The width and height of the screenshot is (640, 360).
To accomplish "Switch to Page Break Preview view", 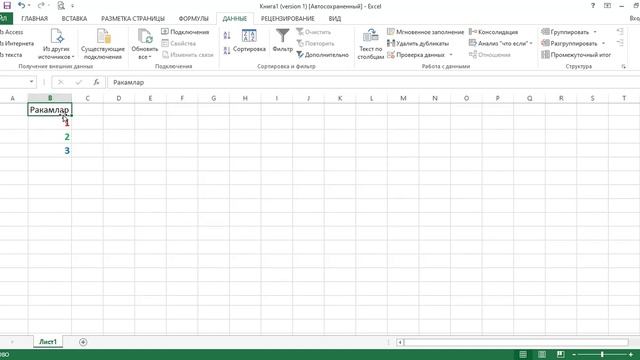I will pyautogui.click(x=560, y=354).
